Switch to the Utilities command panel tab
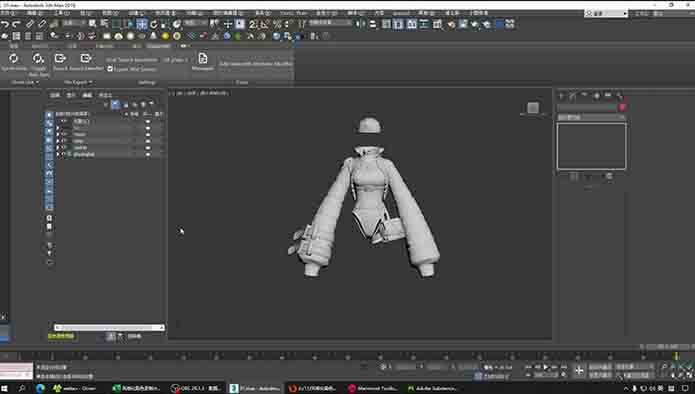 point(619,95)
